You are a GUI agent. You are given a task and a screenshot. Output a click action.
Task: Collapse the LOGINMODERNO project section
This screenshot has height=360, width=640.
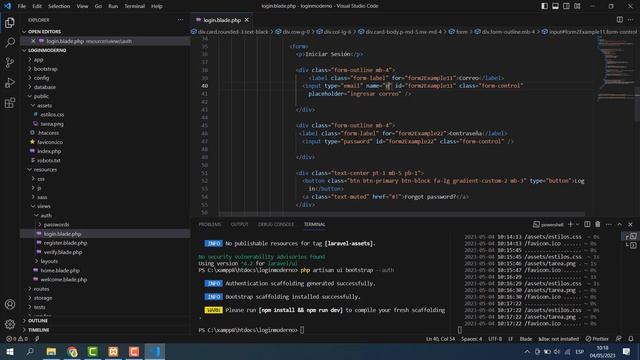coord(47,50)
